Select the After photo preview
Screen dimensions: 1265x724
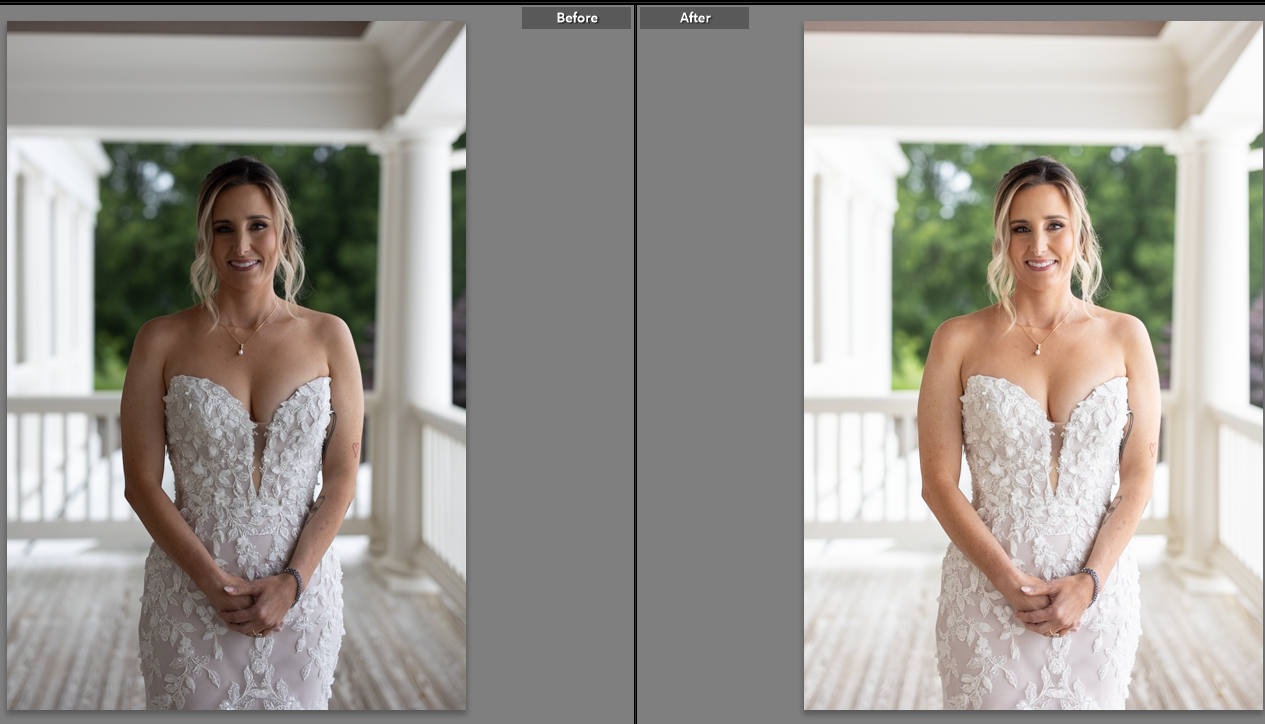(1033, 365)
